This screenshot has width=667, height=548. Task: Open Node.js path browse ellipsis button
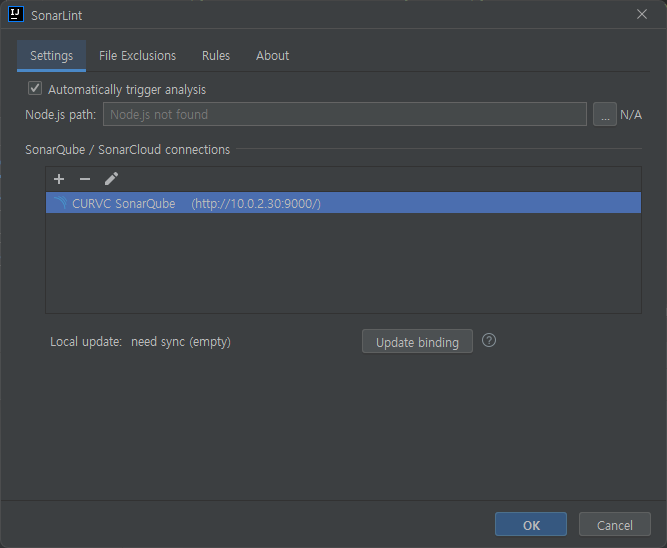pos(604,114)
